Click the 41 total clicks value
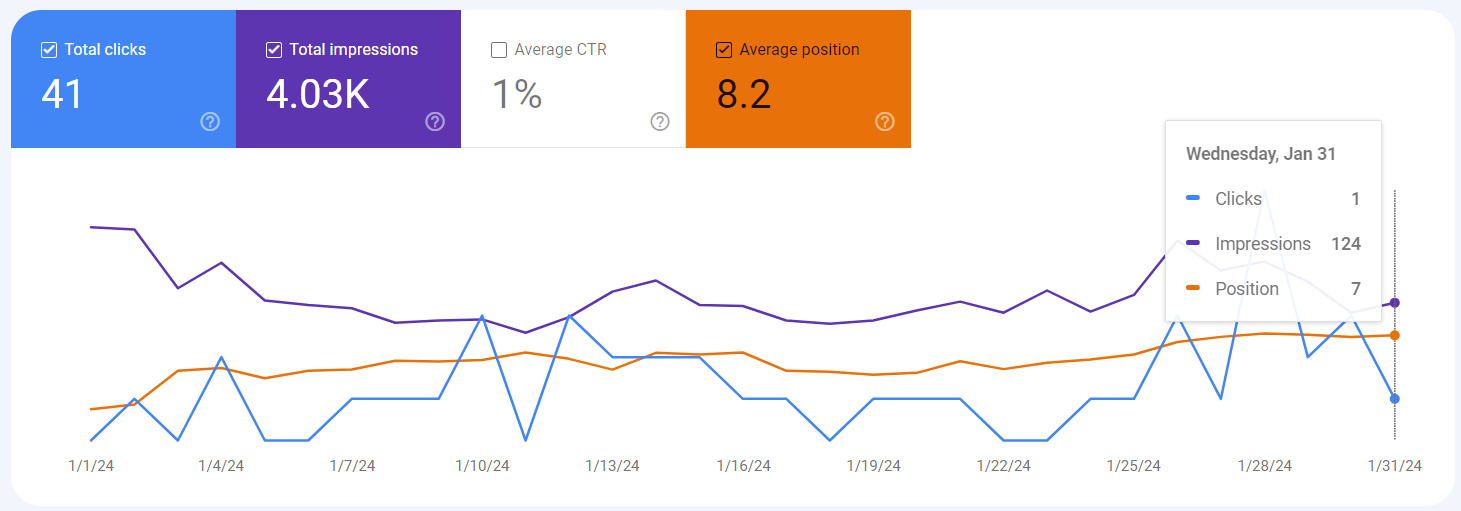Image resolution: width=1461 pixels, height=511 pixels. (62, 94)
